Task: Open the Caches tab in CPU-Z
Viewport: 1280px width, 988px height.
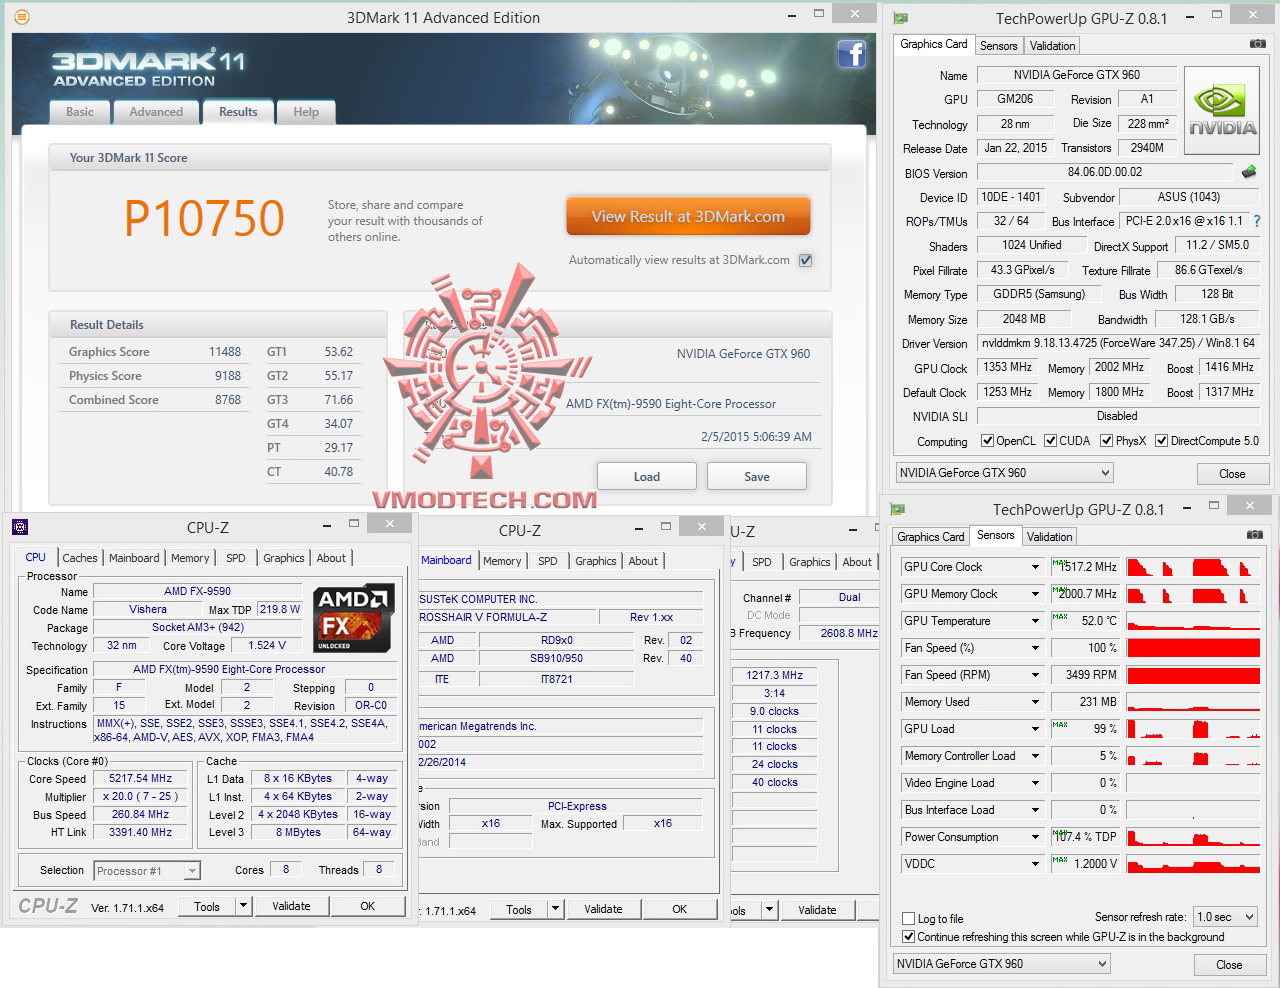Action: point(80,558)
